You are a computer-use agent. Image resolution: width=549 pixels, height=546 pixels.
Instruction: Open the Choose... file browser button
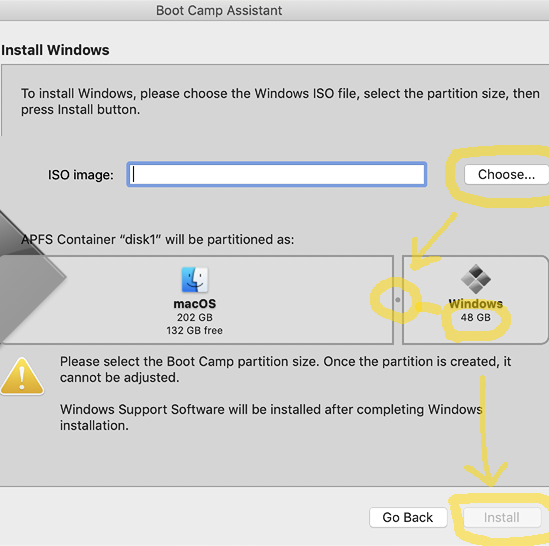[x=506, y=174]
